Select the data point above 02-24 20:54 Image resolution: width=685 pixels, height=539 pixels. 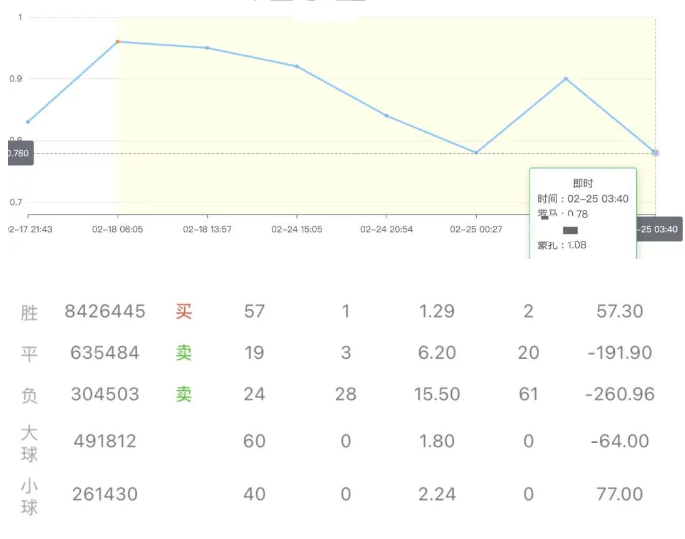pyautogui.click(x=386, y=116)
